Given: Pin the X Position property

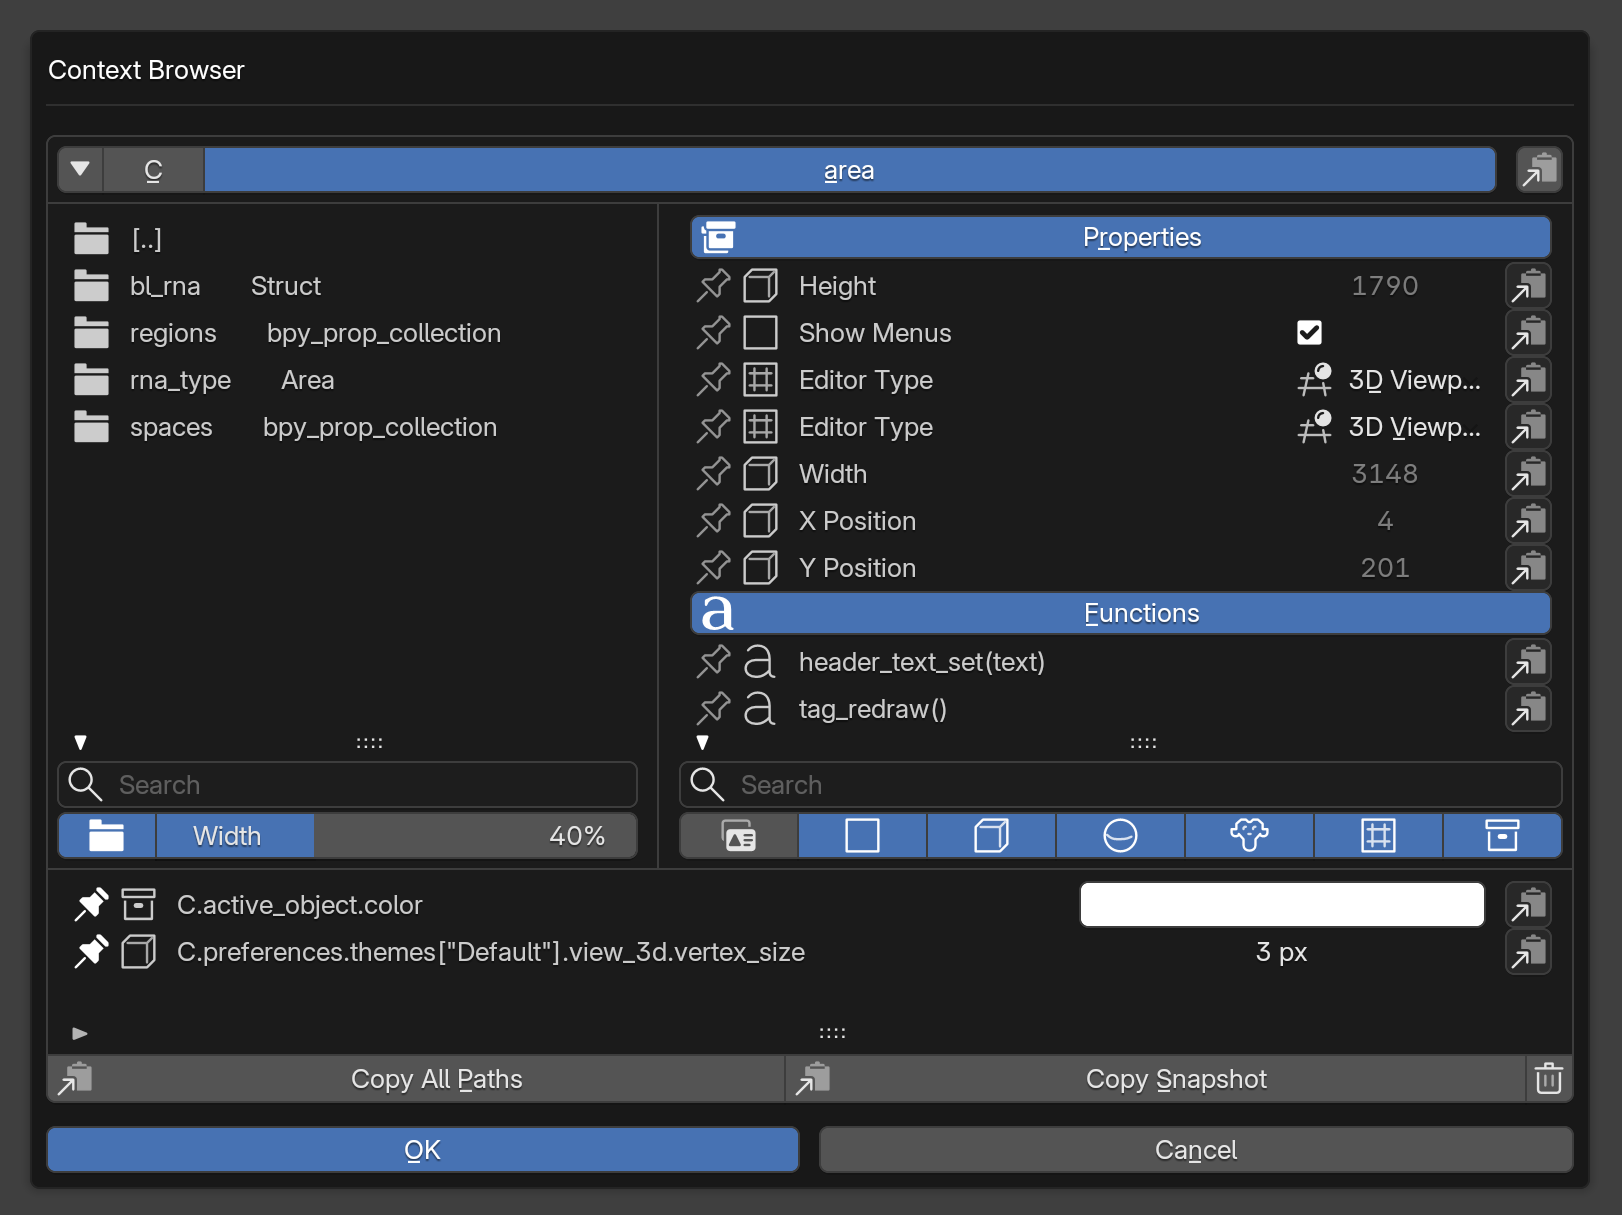Looking at the screenshot, I should tap(714, 521).
